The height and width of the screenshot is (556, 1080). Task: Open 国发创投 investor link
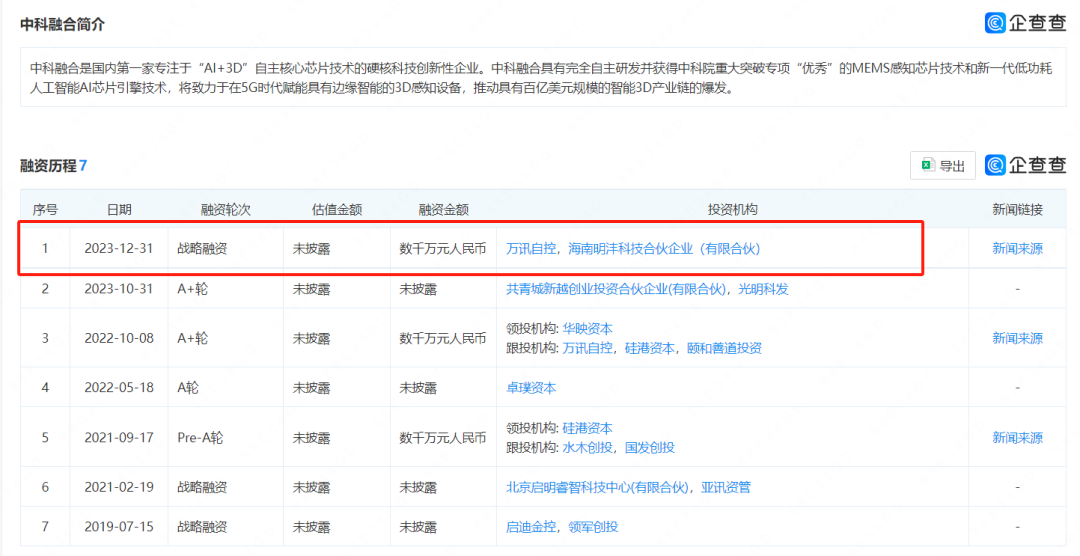(650, 447)
